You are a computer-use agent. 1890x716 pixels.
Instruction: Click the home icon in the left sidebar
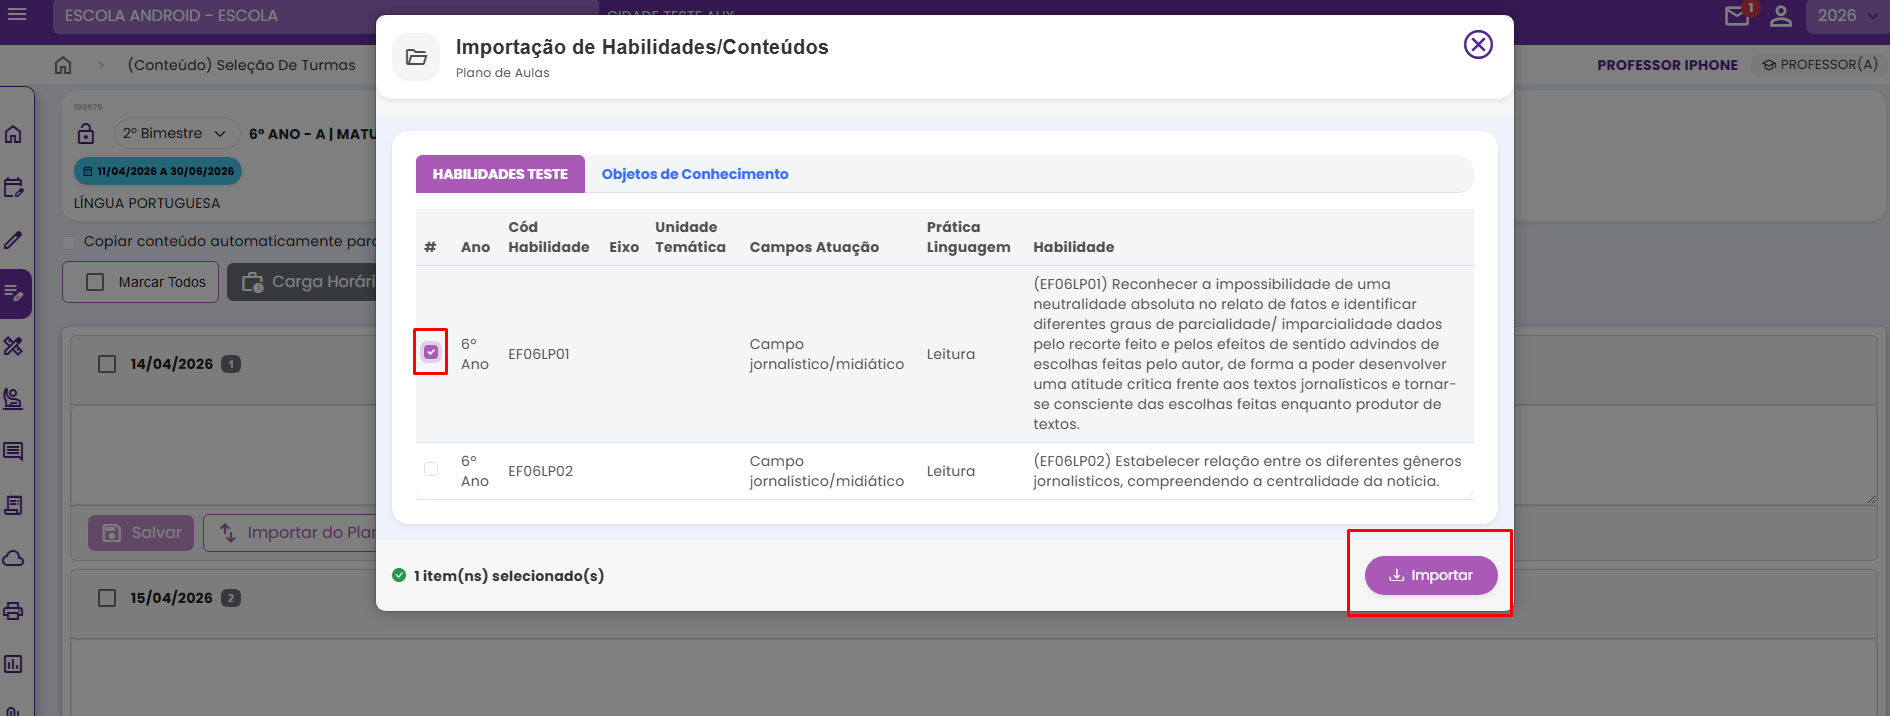[x=14, y=134]
